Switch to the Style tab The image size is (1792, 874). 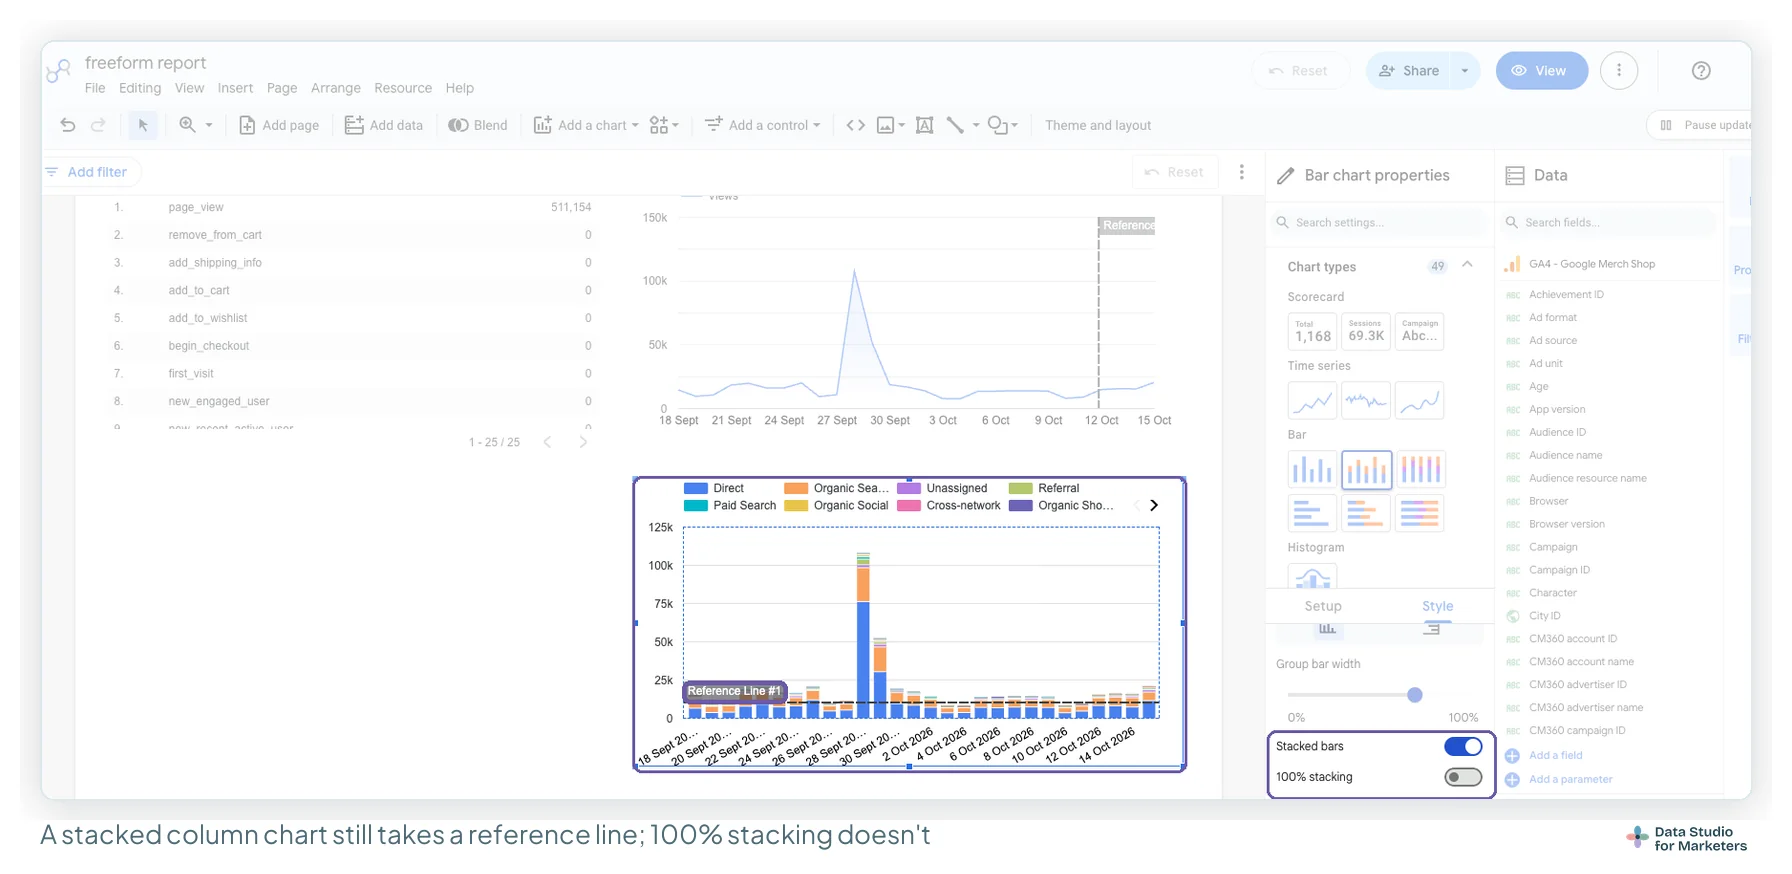click(x=1437, y=606)
